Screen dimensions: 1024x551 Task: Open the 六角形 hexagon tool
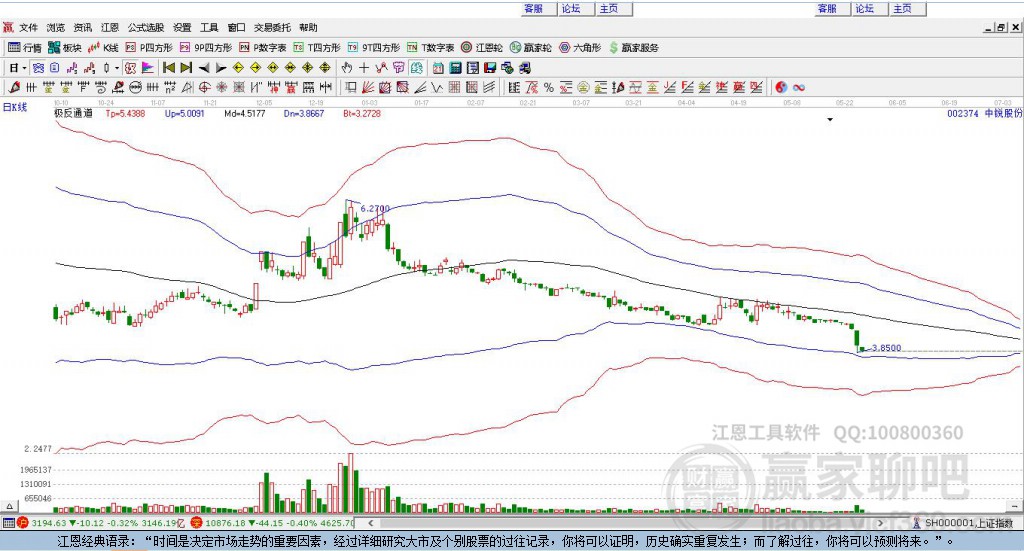click(x=580, y=48)
